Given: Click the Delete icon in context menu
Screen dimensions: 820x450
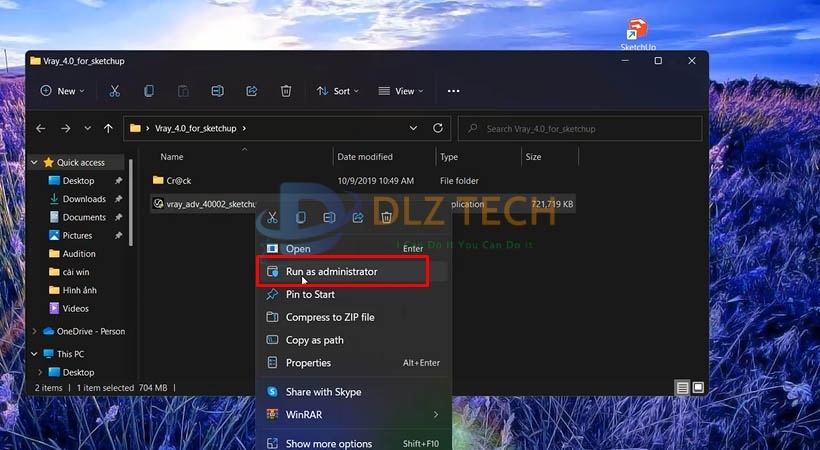Looking at the screenshot, I should (386, 217).
